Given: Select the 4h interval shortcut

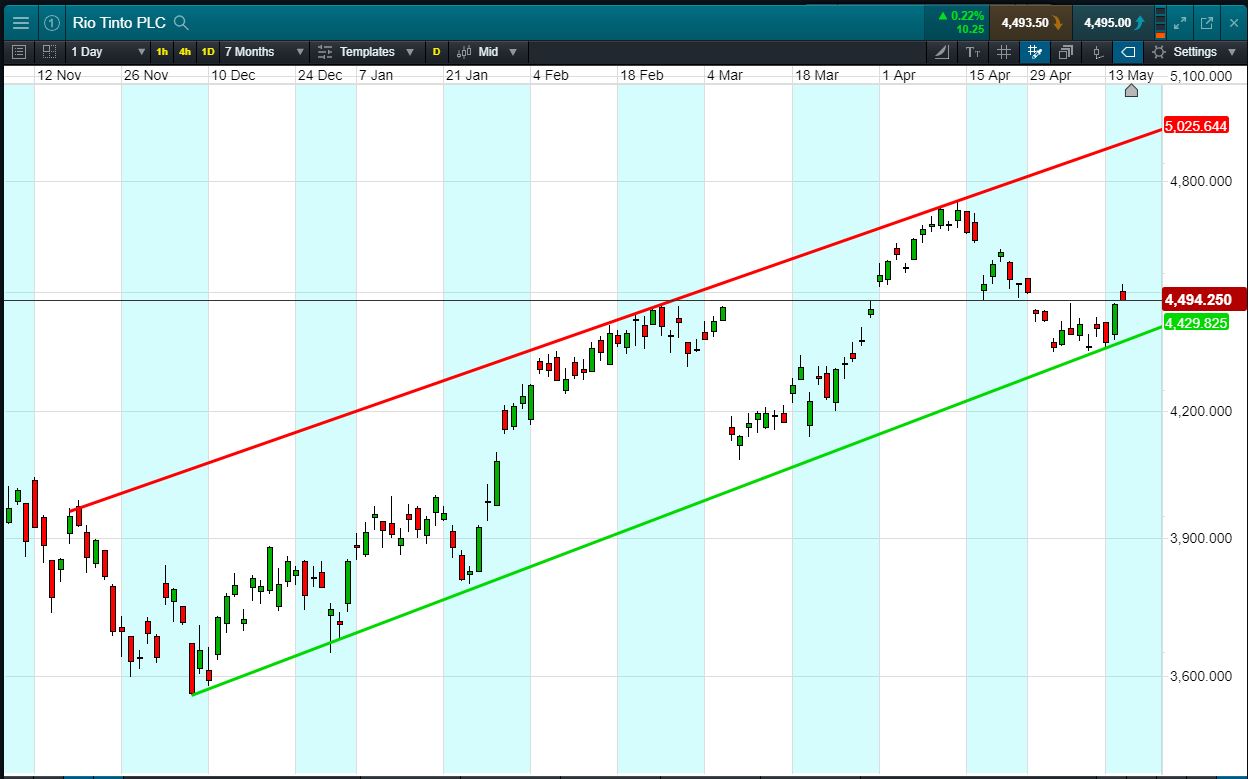Looking at the screenshot, I should point(185,51).
